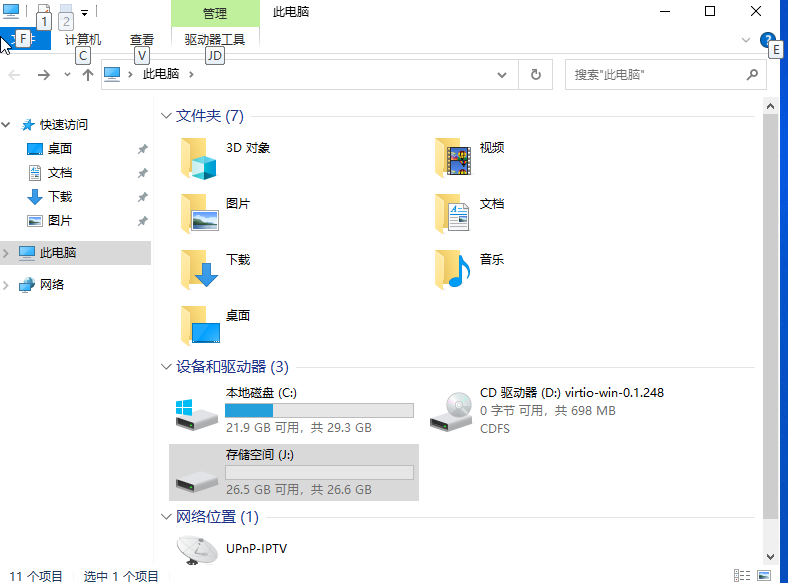Open the UPnP-IPTV network device
Viewport: 788px width, 583px height.
click(196, 549)
